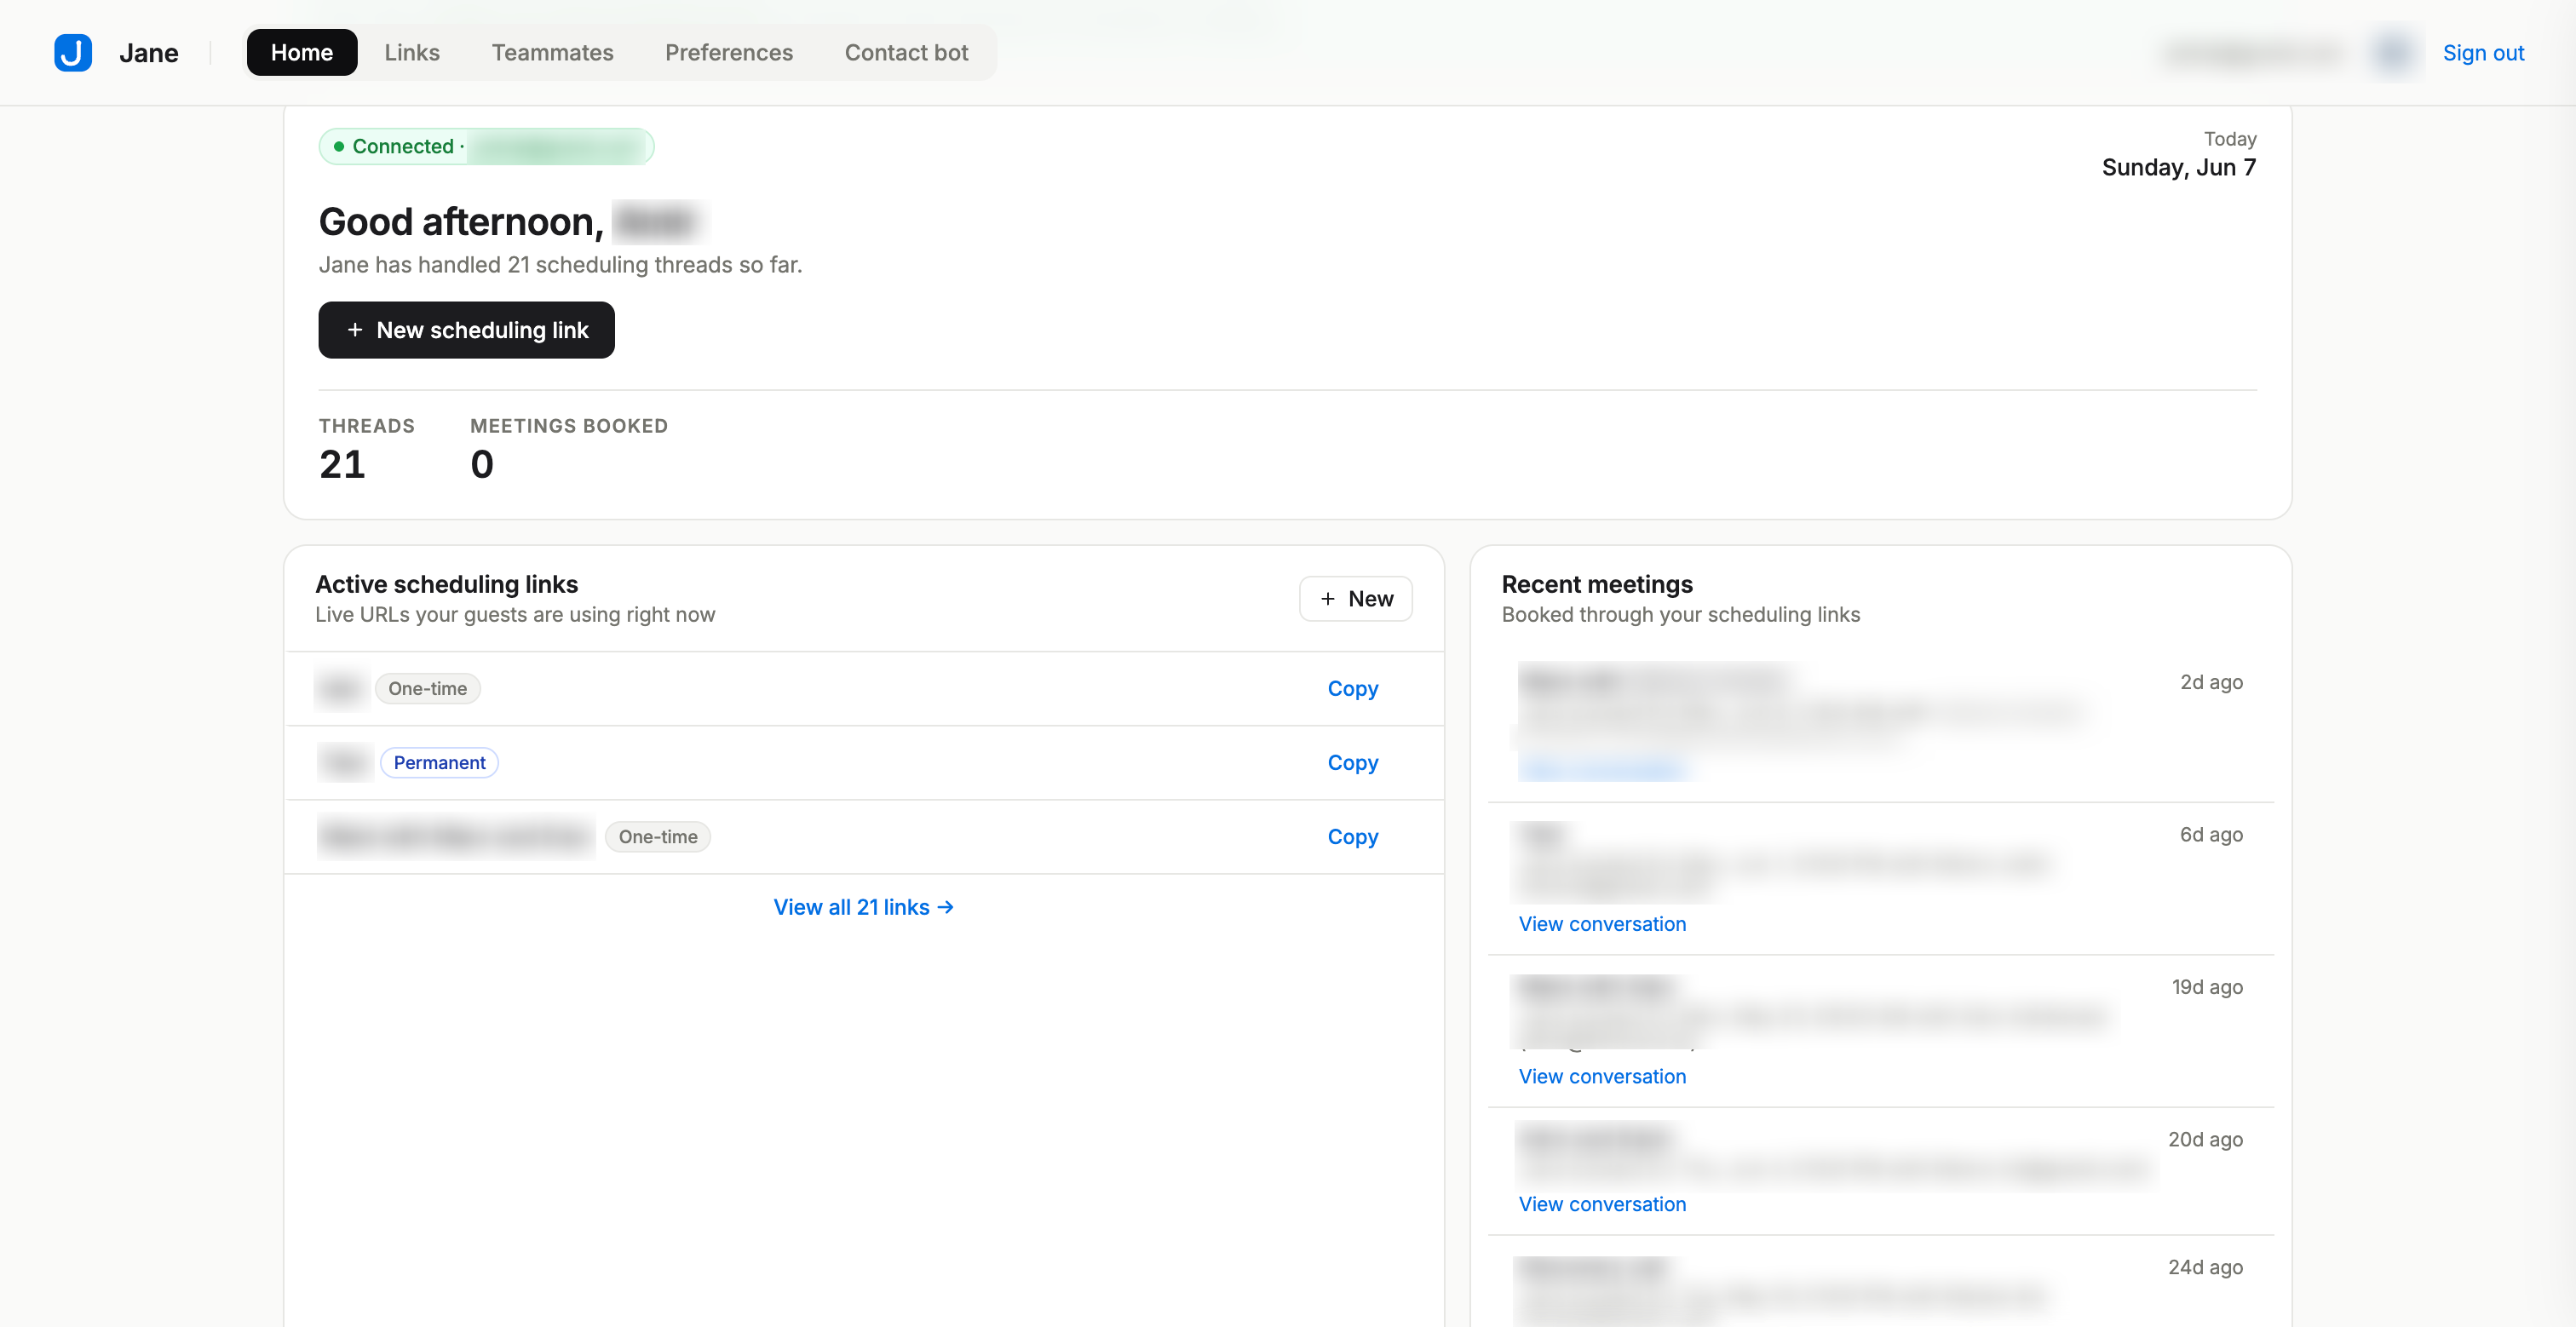Click the New button in Active scheduling links
The width and height of the screenshot is (2576, 1327).
(1355, 599)
